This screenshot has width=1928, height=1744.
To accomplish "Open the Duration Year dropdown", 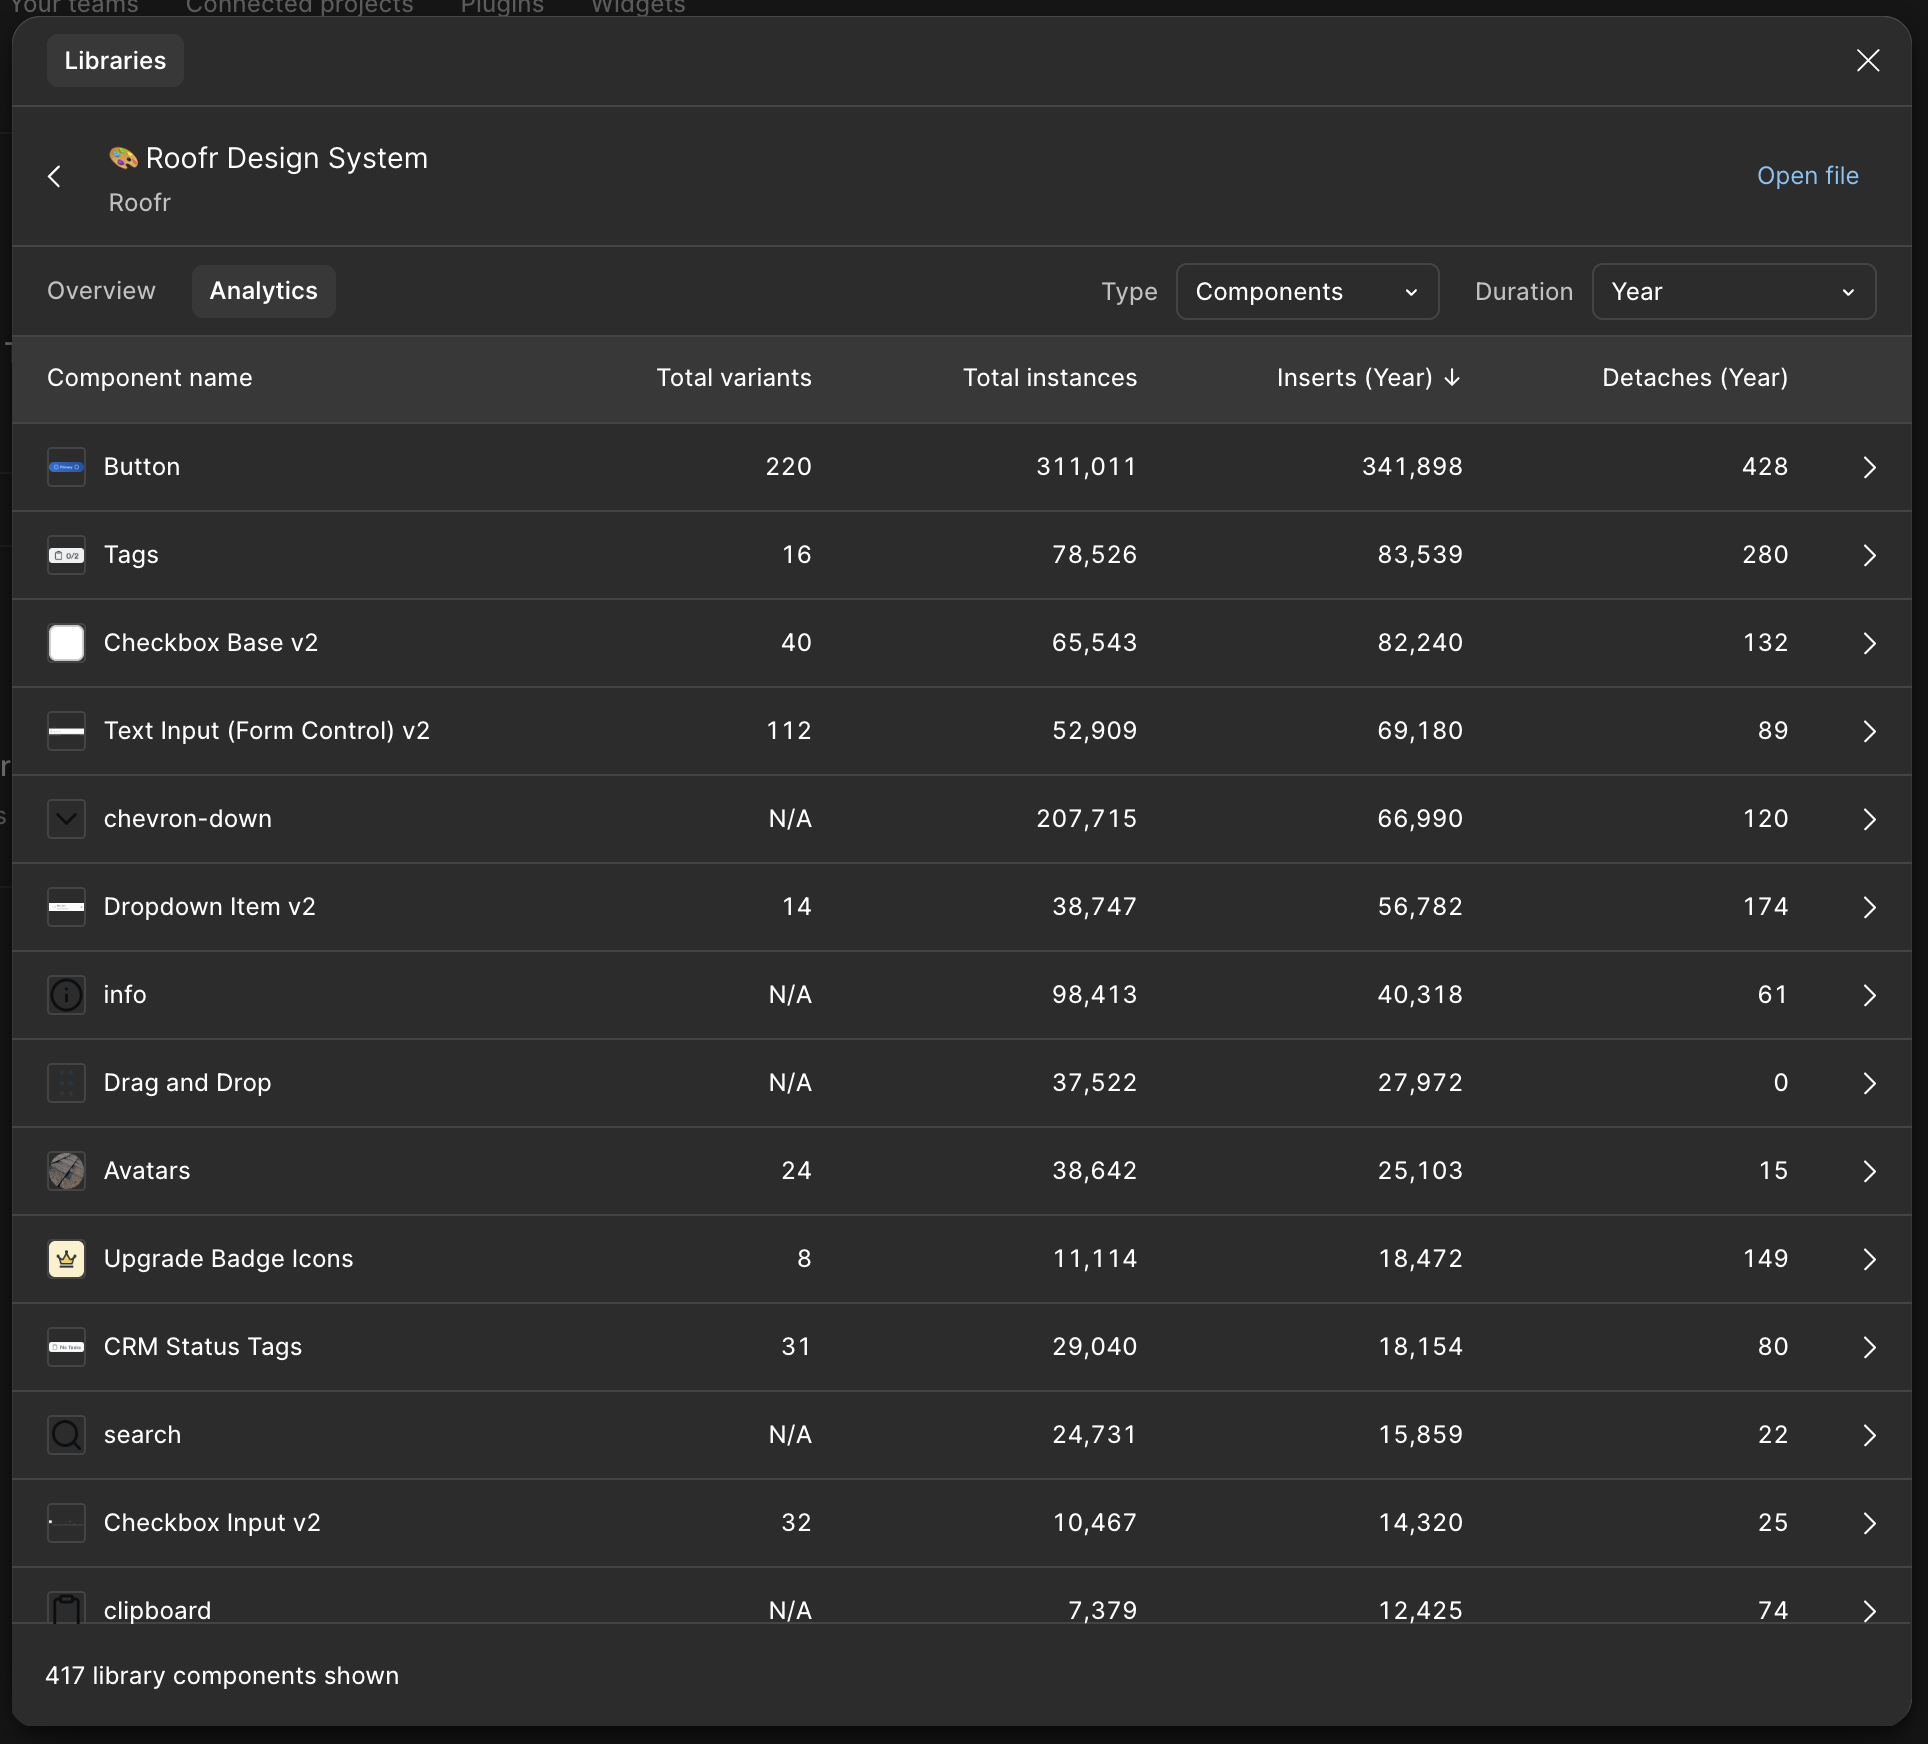I will [1733, 292].
